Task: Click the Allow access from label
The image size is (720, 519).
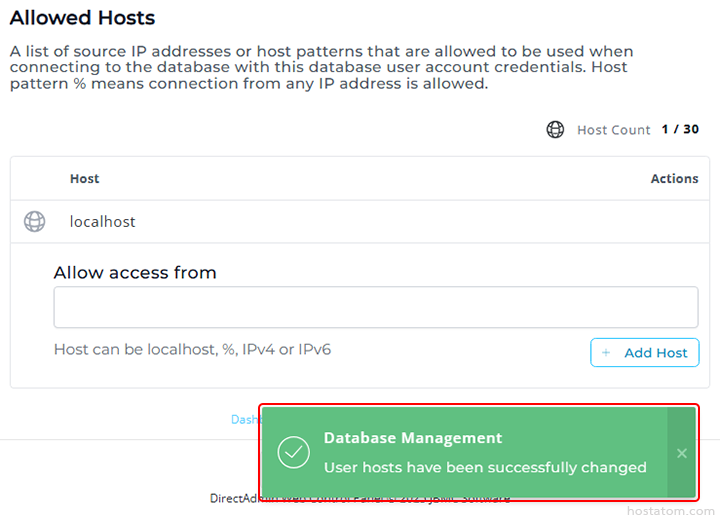Action: click(135, 273)
